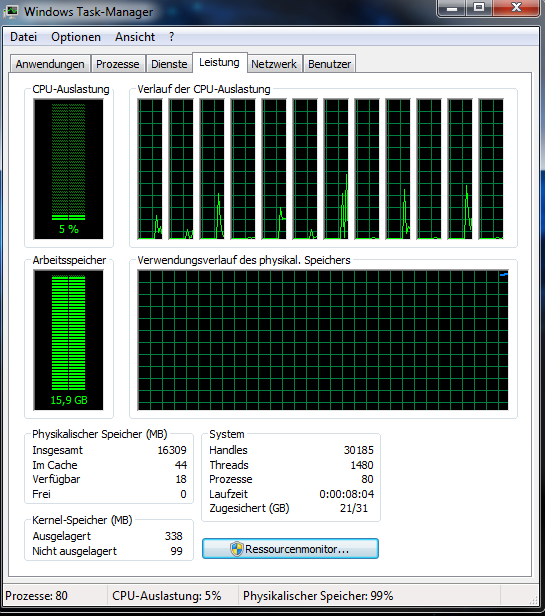Click the Verlauf der CPU-Auslastung label
This screenshot has height=616, width=545.
click(204, 89)
